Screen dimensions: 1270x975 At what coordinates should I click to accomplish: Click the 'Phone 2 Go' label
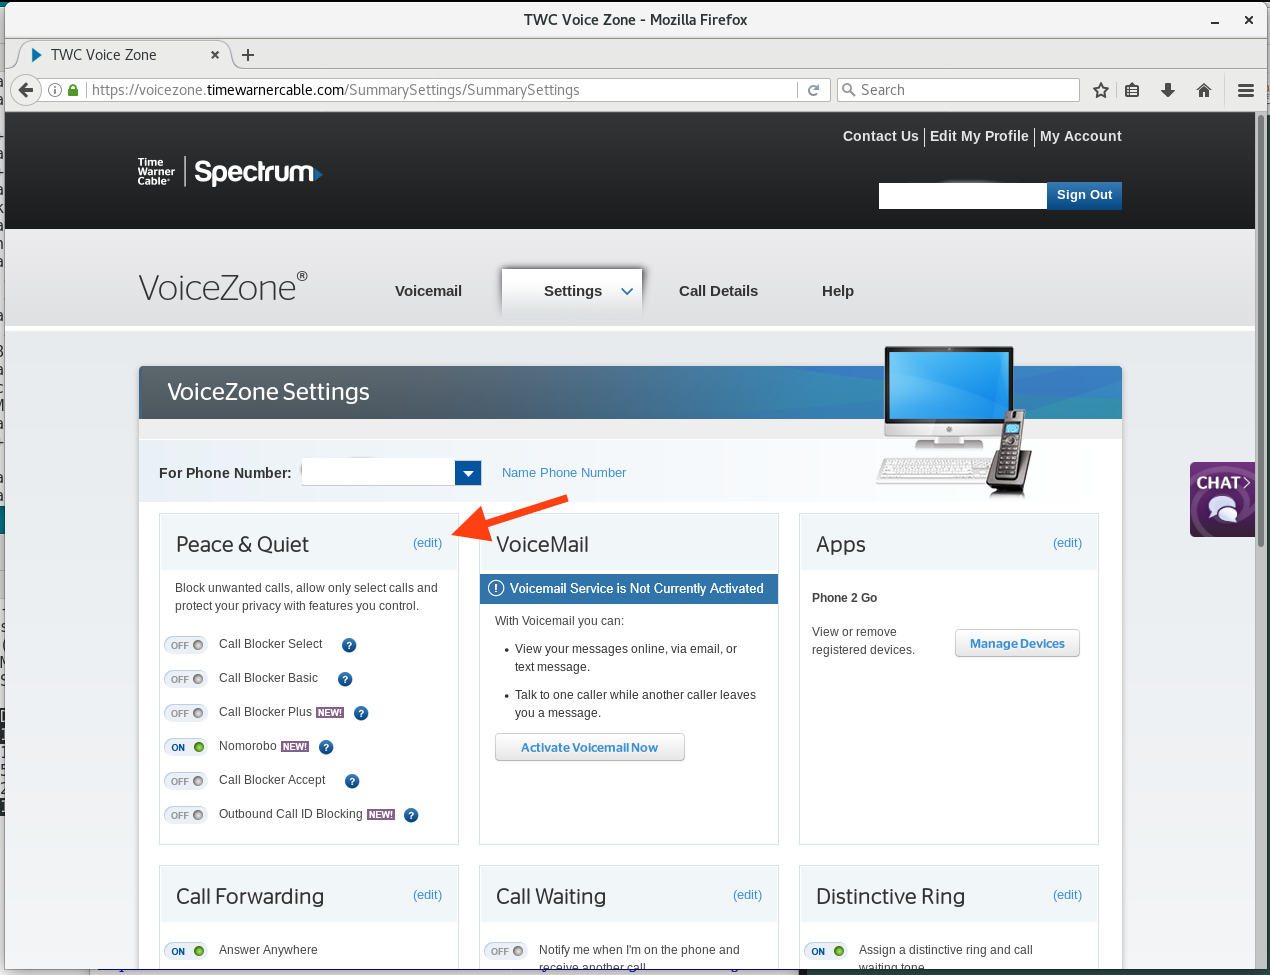coord(844,598)
